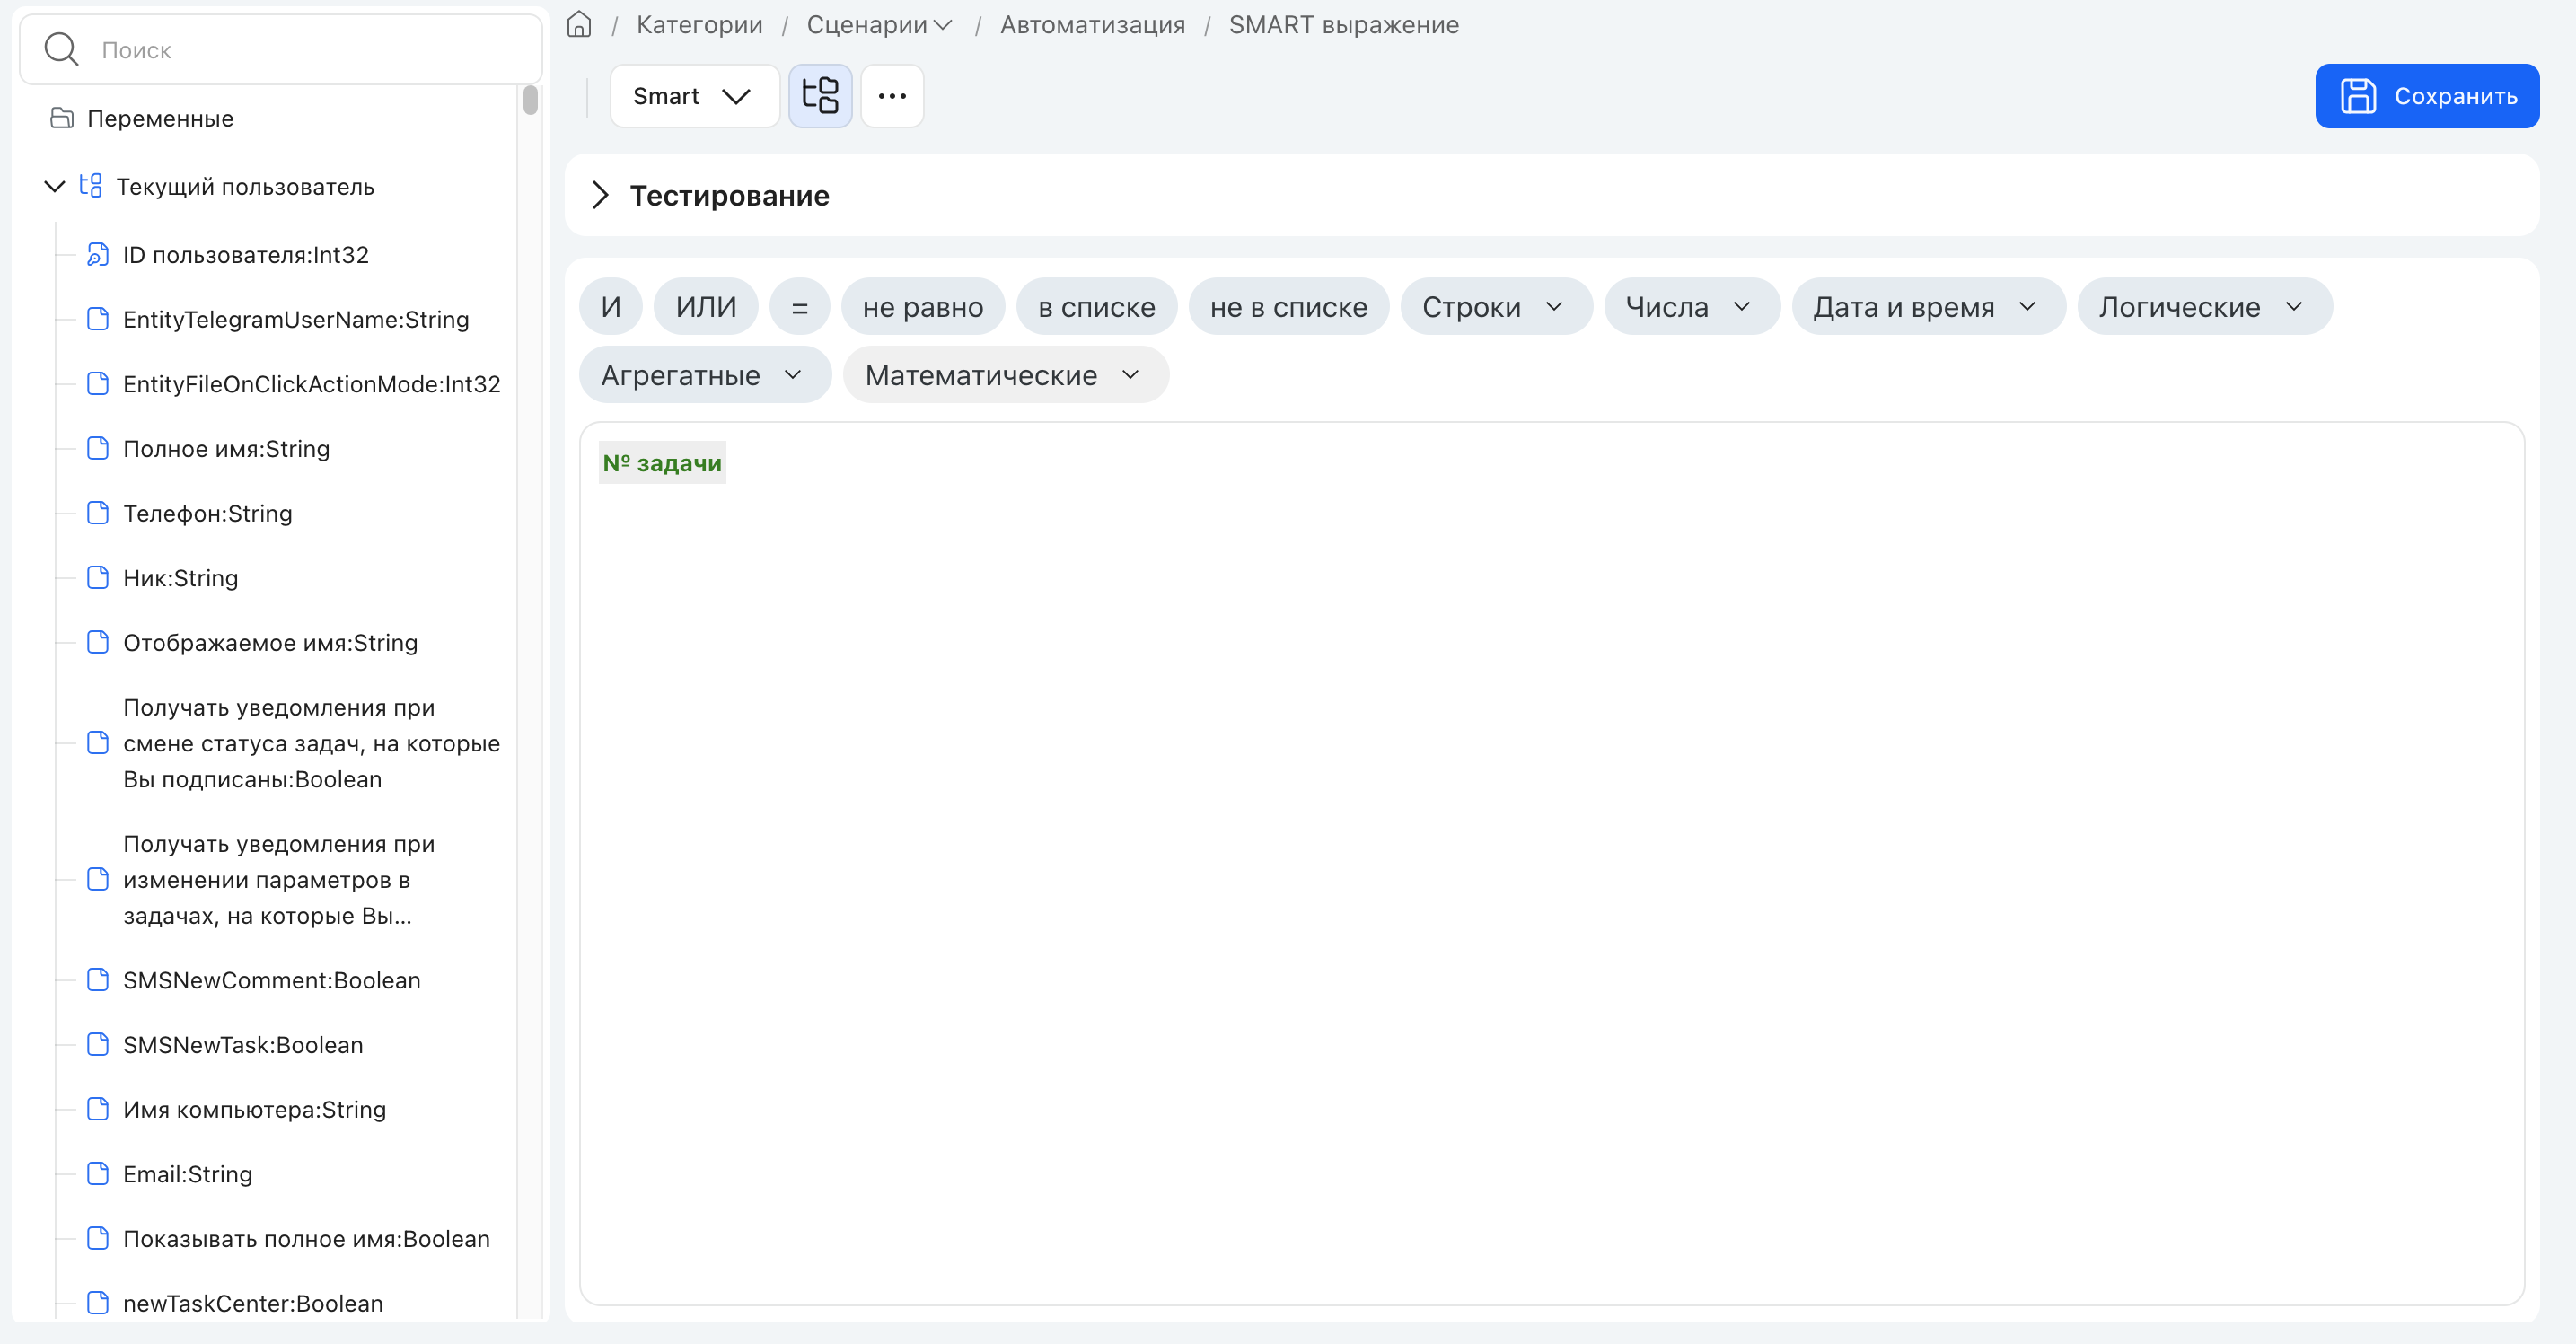Insert the equals operator
This screenshot has width=2576, height=1344.
tap(799, 307)
